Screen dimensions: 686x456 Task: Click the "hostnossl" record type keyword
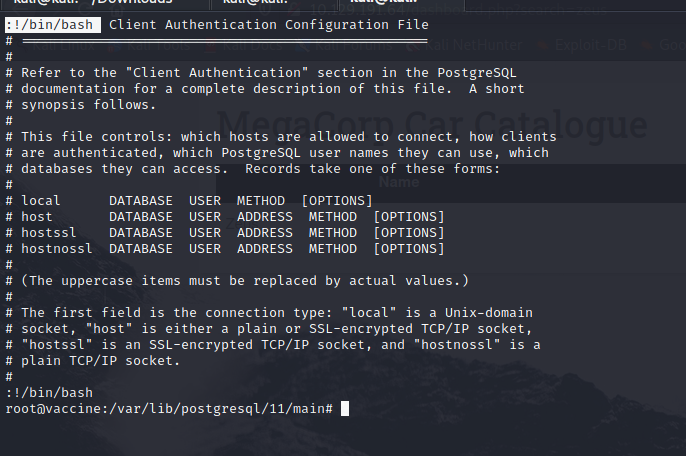pos(57,249)
